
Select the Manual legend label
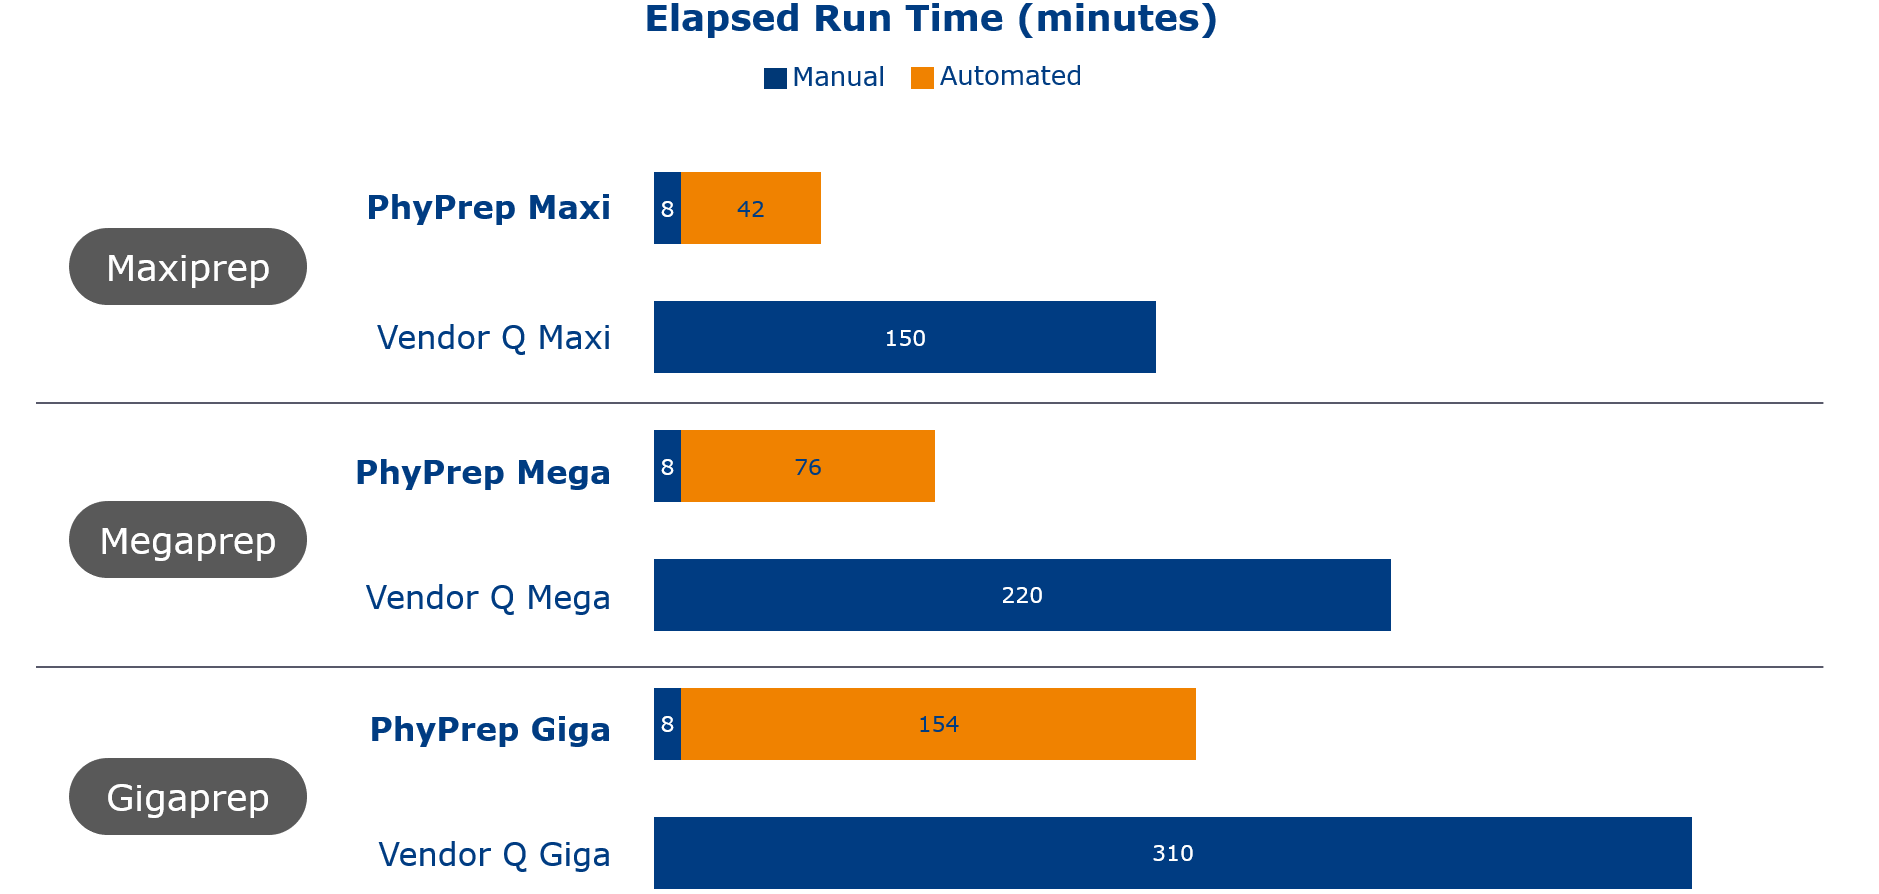[x=838, y=77]
